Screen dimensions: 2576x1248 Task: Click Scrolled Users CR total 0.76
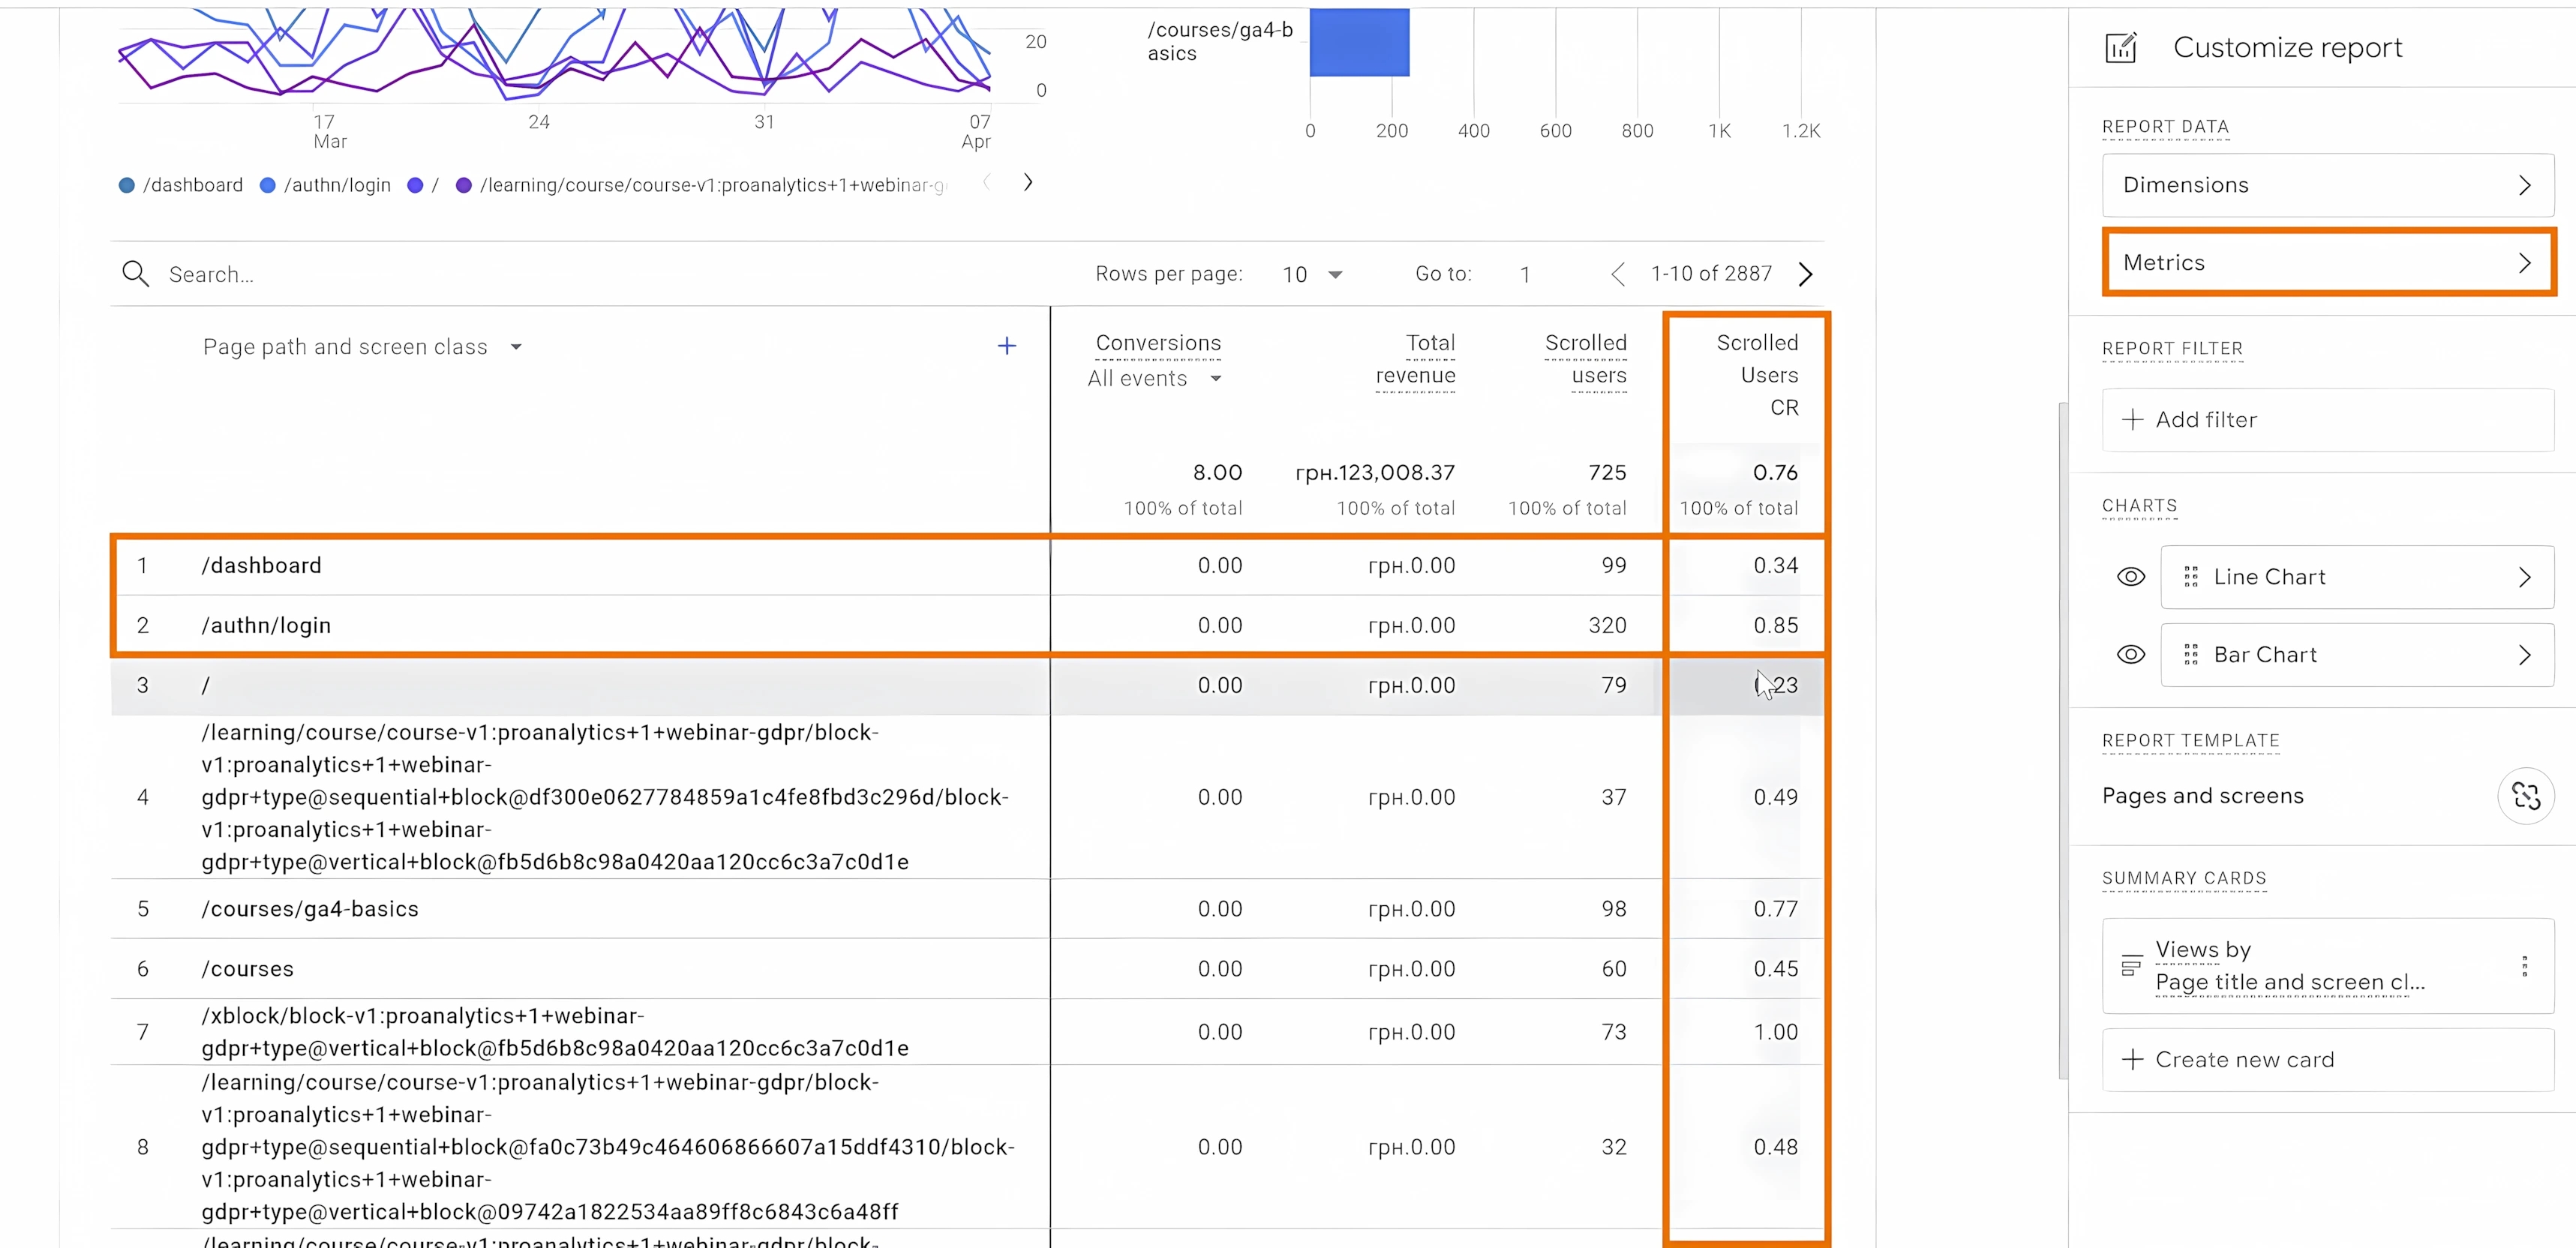(x=1775, y=472)
